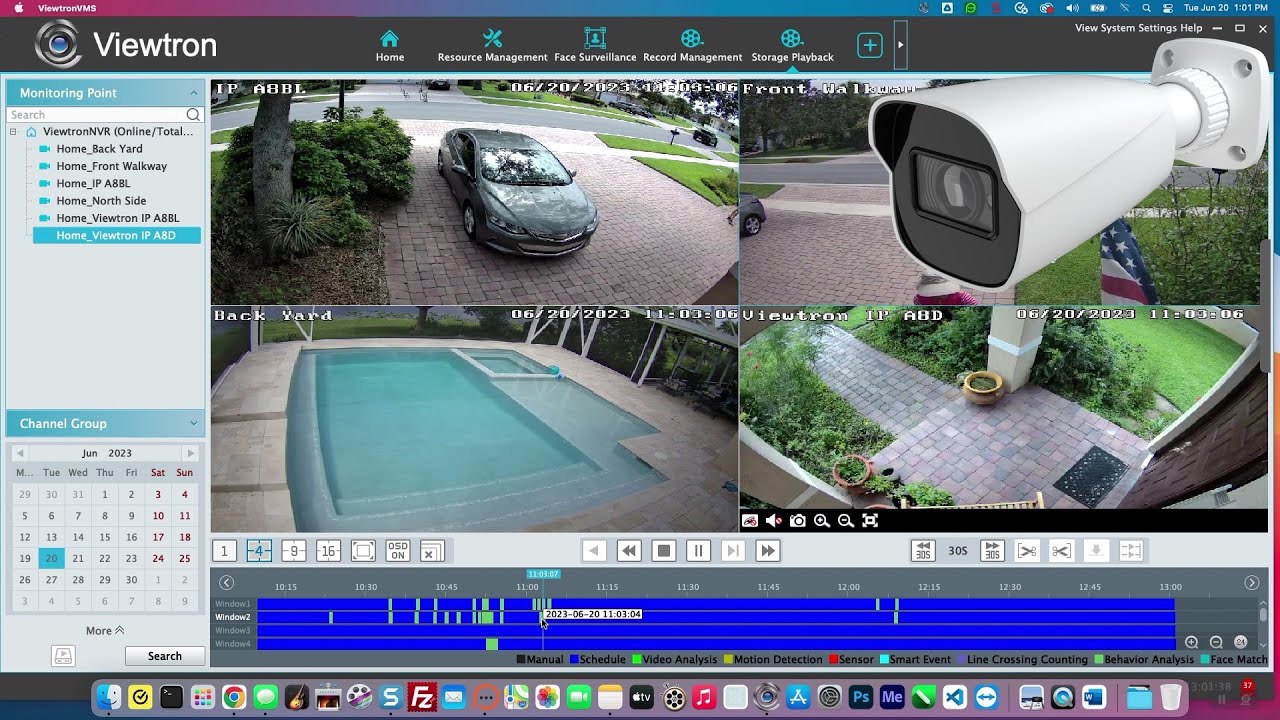The image size is (1280, 720).
Task: Jump back 30 seconds
Action: click(923, 551)
